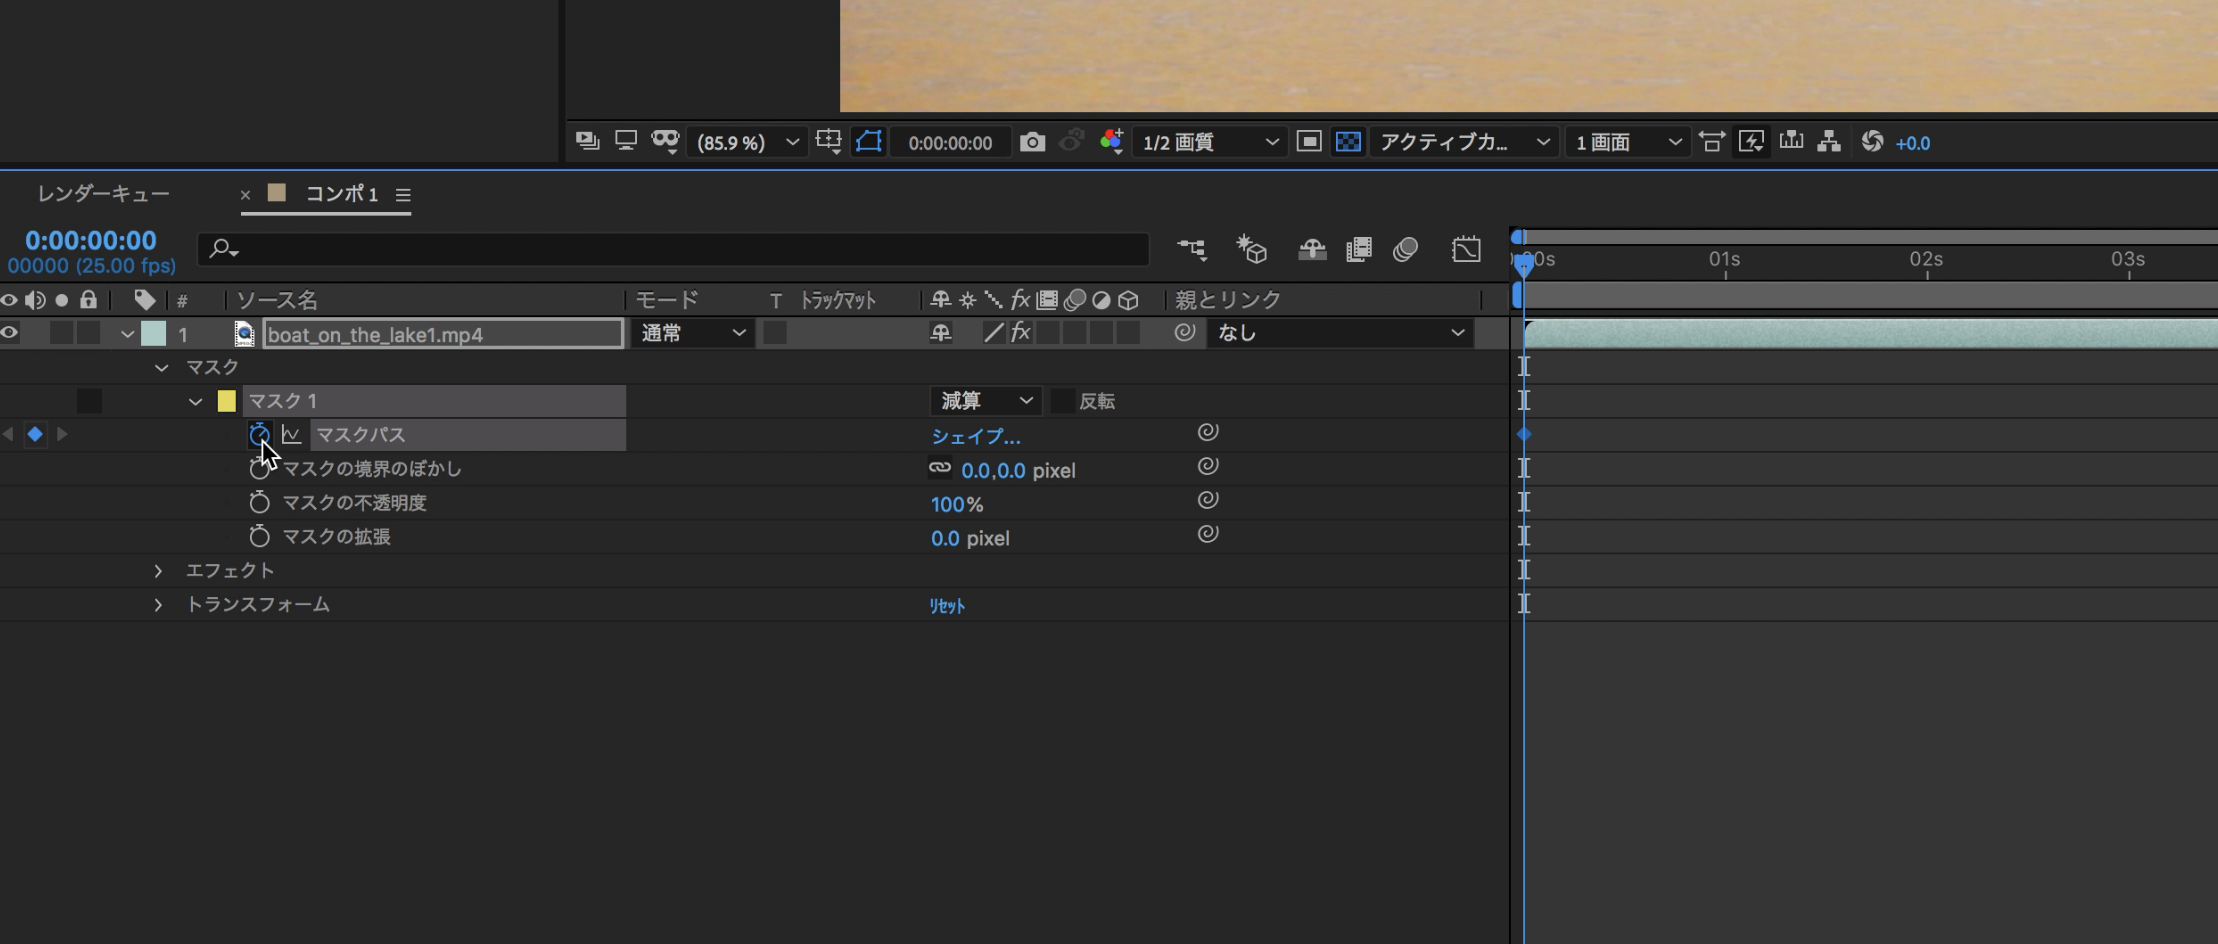Viewport: 2218px width, 944px height.
Task: Change the マスク 1 label color swatch
Action: [x=227, y=400]
